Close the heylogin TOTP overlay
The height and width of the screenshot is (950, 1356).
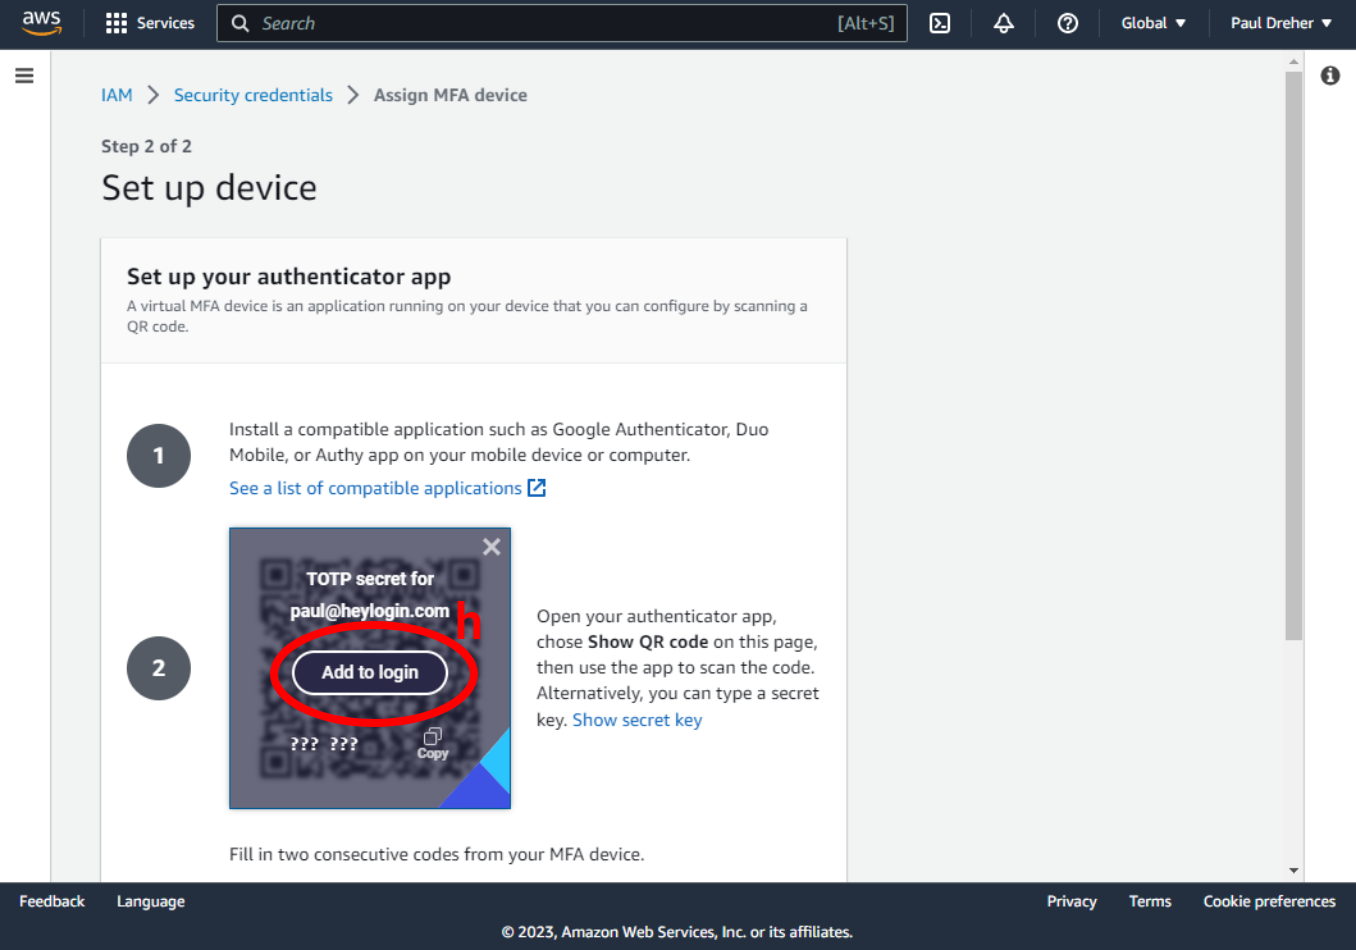(491, 547)
